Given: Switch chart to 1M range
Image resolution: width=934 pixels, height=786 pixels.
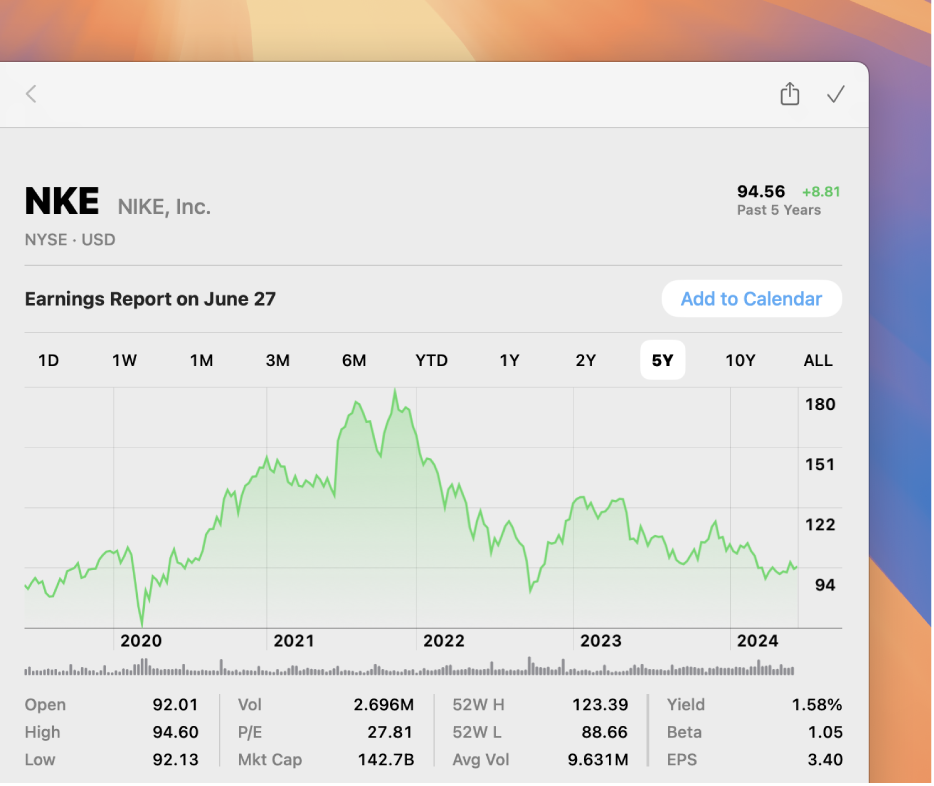Looking at the screenshot, I should pos(201,360).
